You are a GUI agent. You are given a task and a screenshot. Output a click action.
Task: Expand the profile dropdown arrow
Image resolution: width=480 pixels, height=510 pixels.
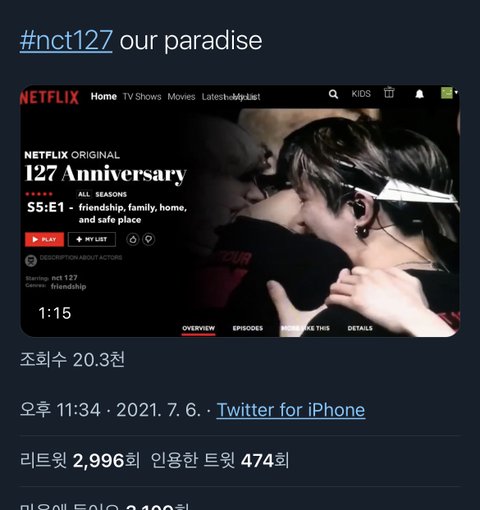456,92
